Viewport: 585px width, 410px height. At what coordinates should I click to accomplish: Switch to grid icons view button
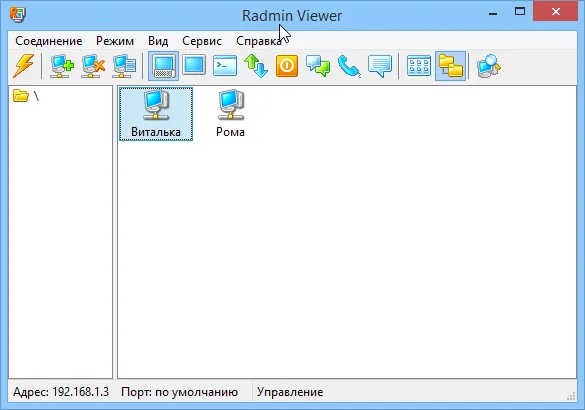pos(419,66)
